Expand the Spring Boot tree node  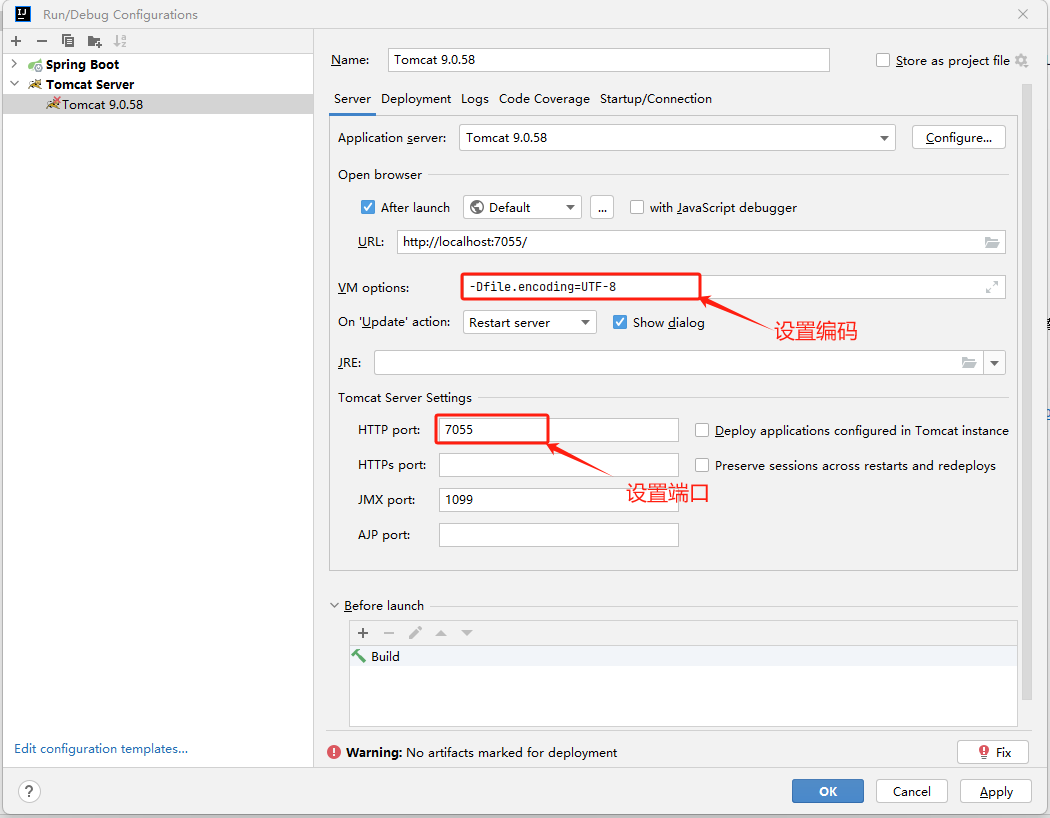pyautogui.click(x=14, y=64)
